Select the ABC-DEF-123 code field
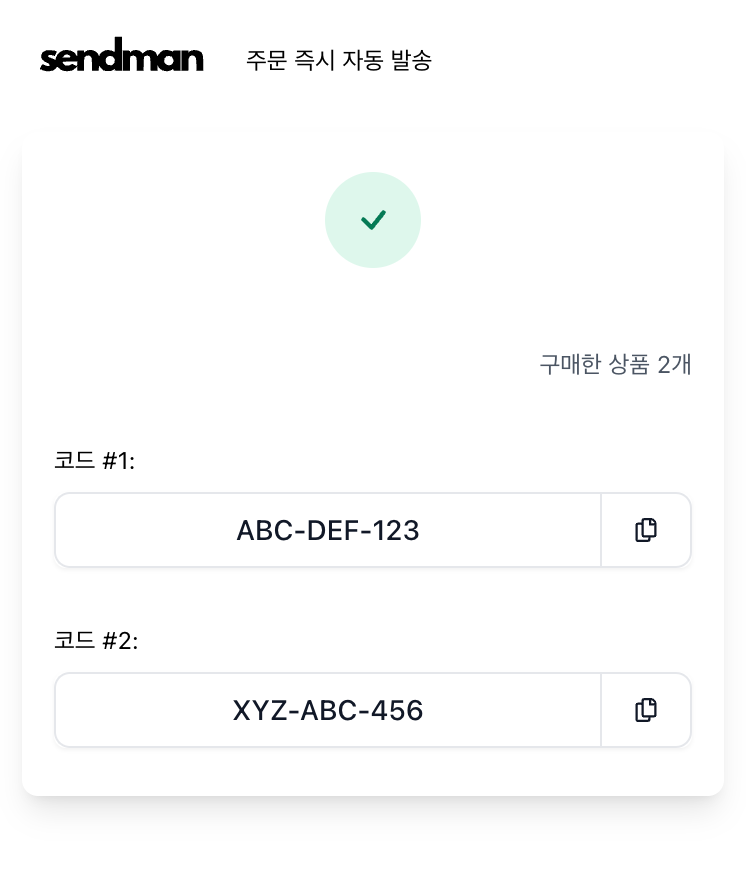The image size is (746, 880). [328, 530]
